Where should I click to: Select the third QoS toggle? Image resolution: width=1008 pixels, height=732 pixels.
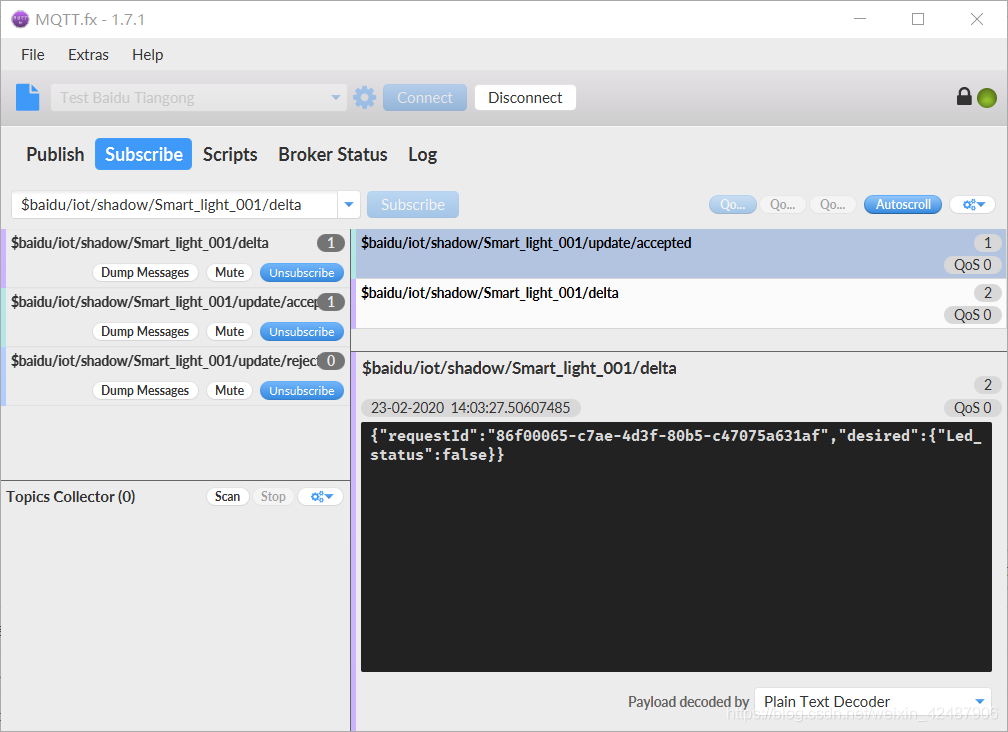(x=832, y=204)
